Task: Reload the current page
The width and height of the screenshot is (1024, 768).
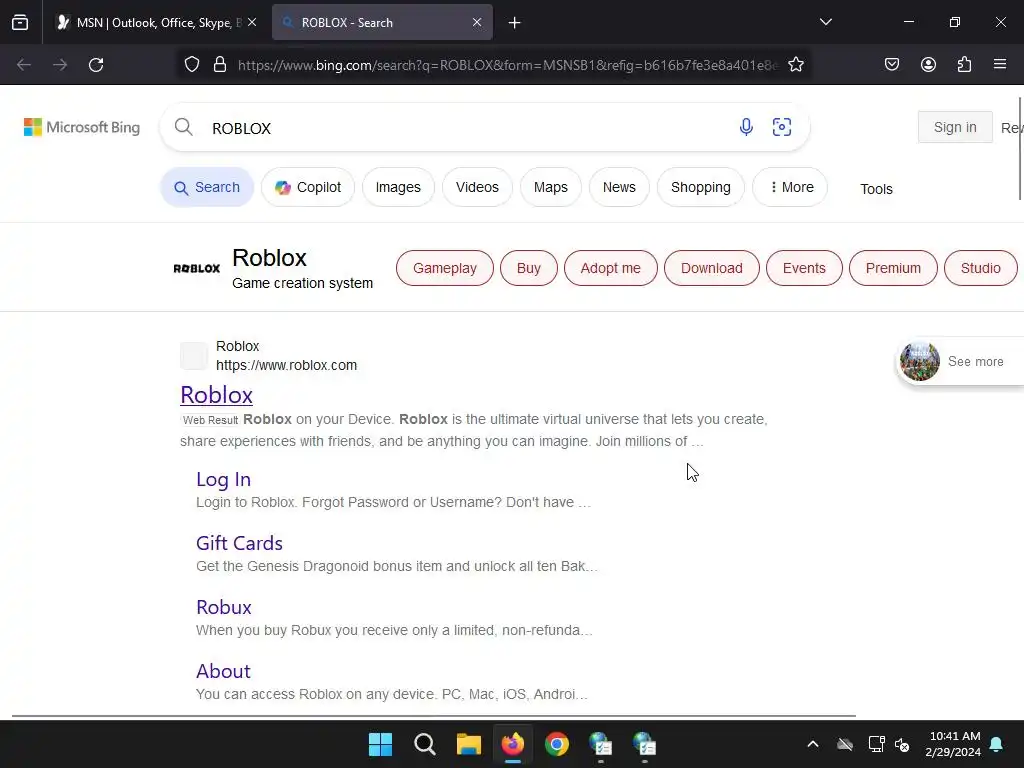Action: pyautogui.click(x=96, y=65)
